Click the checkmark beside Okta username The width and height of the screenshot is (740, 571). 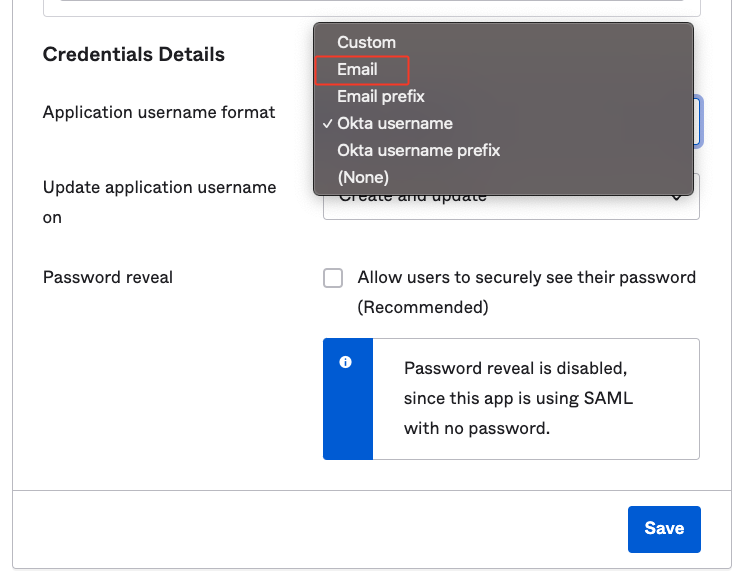pyautogui.click(x=328, y=124)
